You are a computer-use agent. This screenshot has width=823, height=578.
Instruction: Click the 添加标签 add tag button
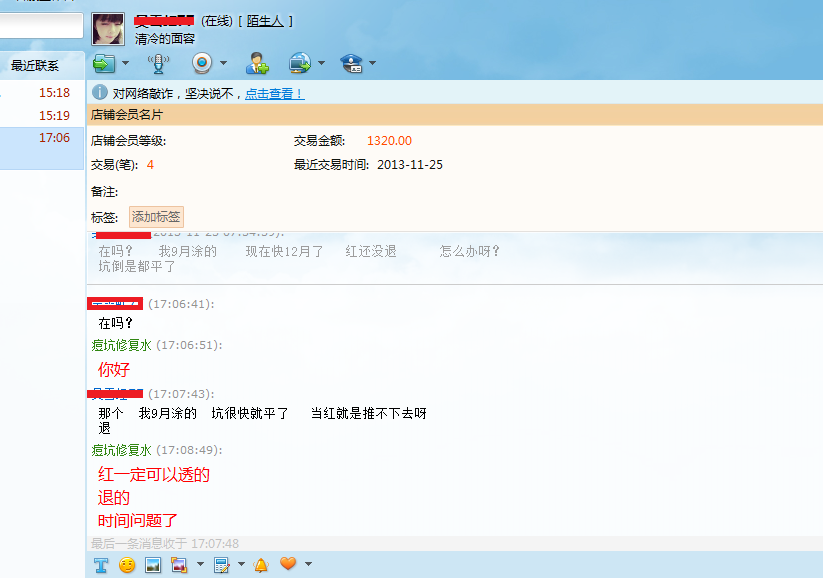click(156, 217)
